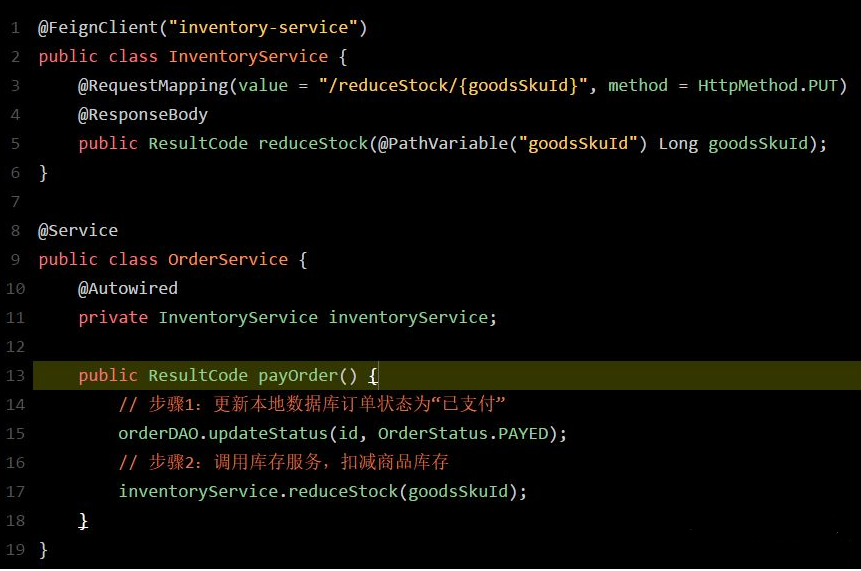Click the reduceStock method declaration on line 5
861x571 pixels.
[x=313, y=144]
